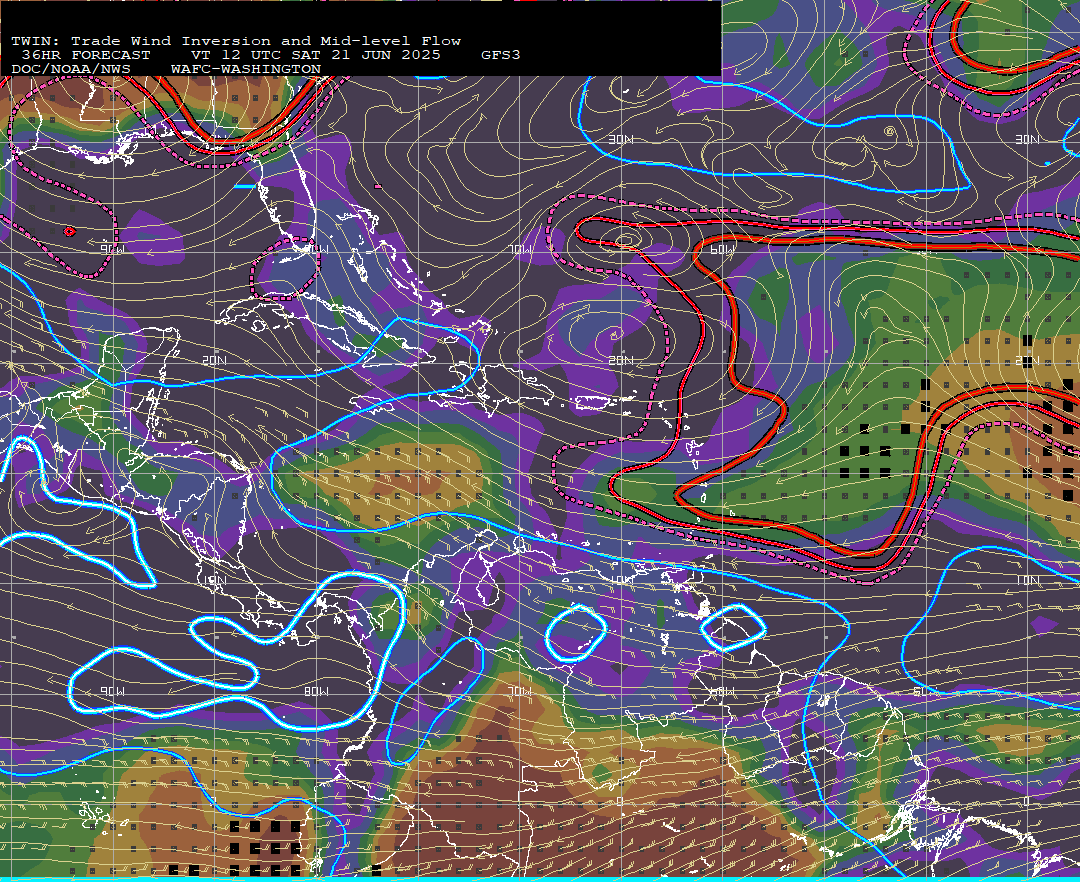Click the 90W label inside the thick cyan contour

[x=112, y=691]
